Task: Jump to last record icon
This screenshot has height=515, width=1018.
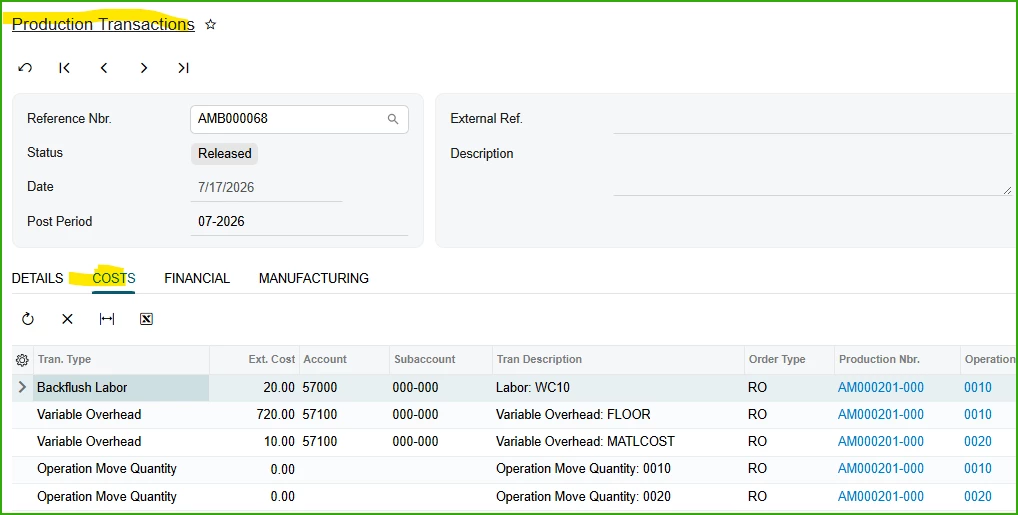Action: point(183,68)
